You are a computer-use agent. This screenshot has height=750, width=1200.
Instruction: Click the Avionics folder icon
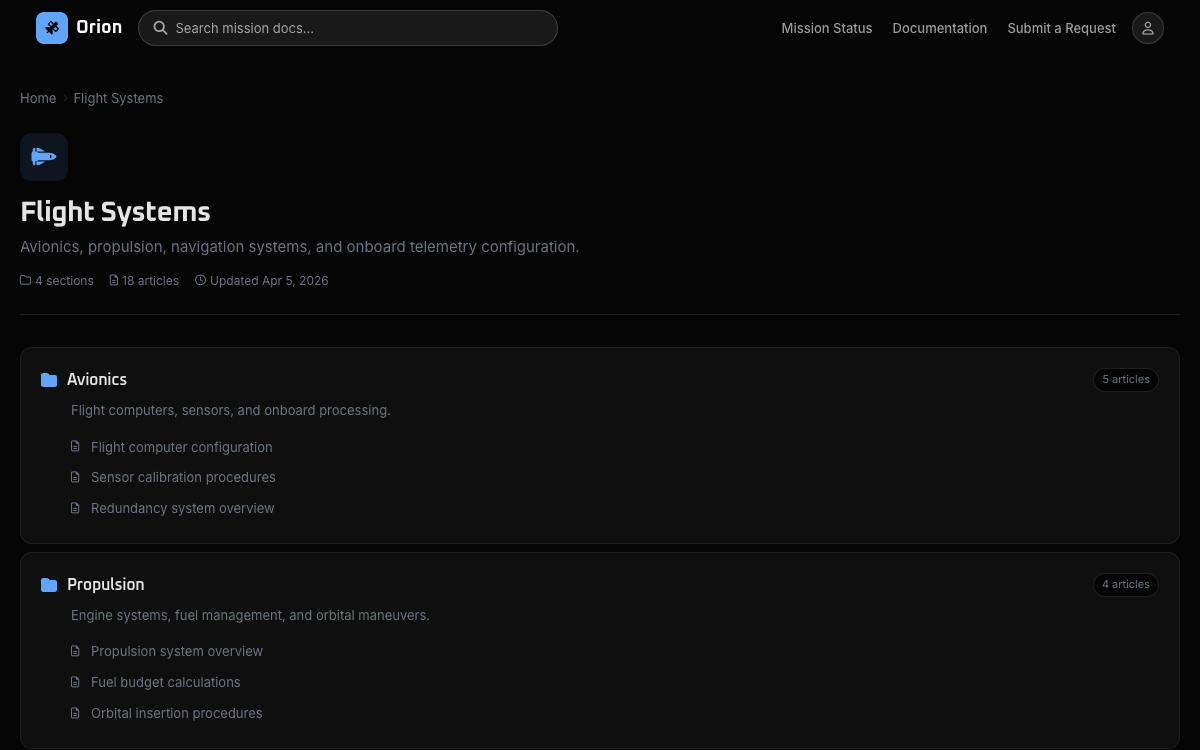click(49, 380)
